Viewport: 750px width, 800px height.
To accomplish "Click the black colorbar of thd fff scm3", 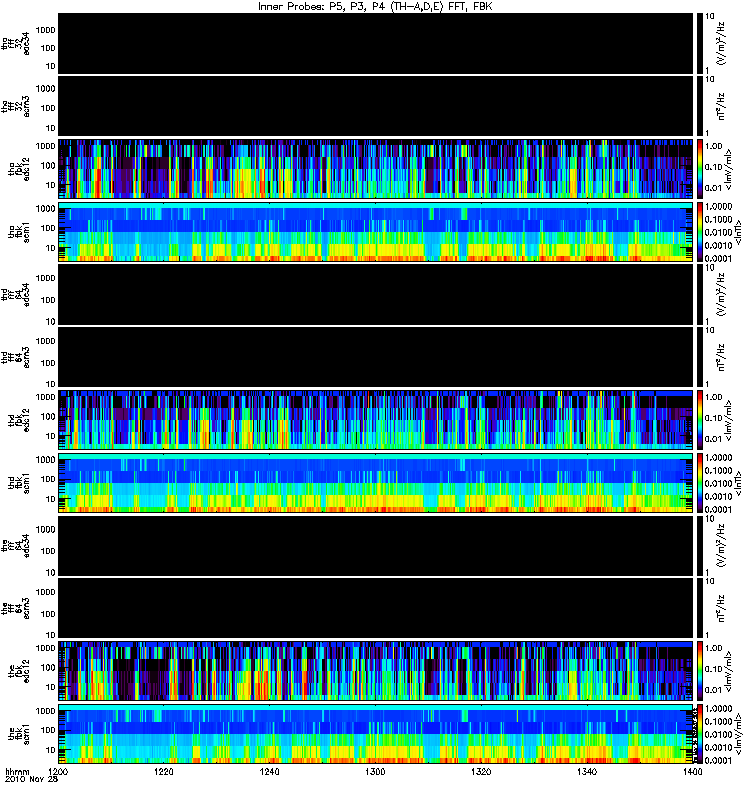I will pyautogui.click(x=700, y=357).
